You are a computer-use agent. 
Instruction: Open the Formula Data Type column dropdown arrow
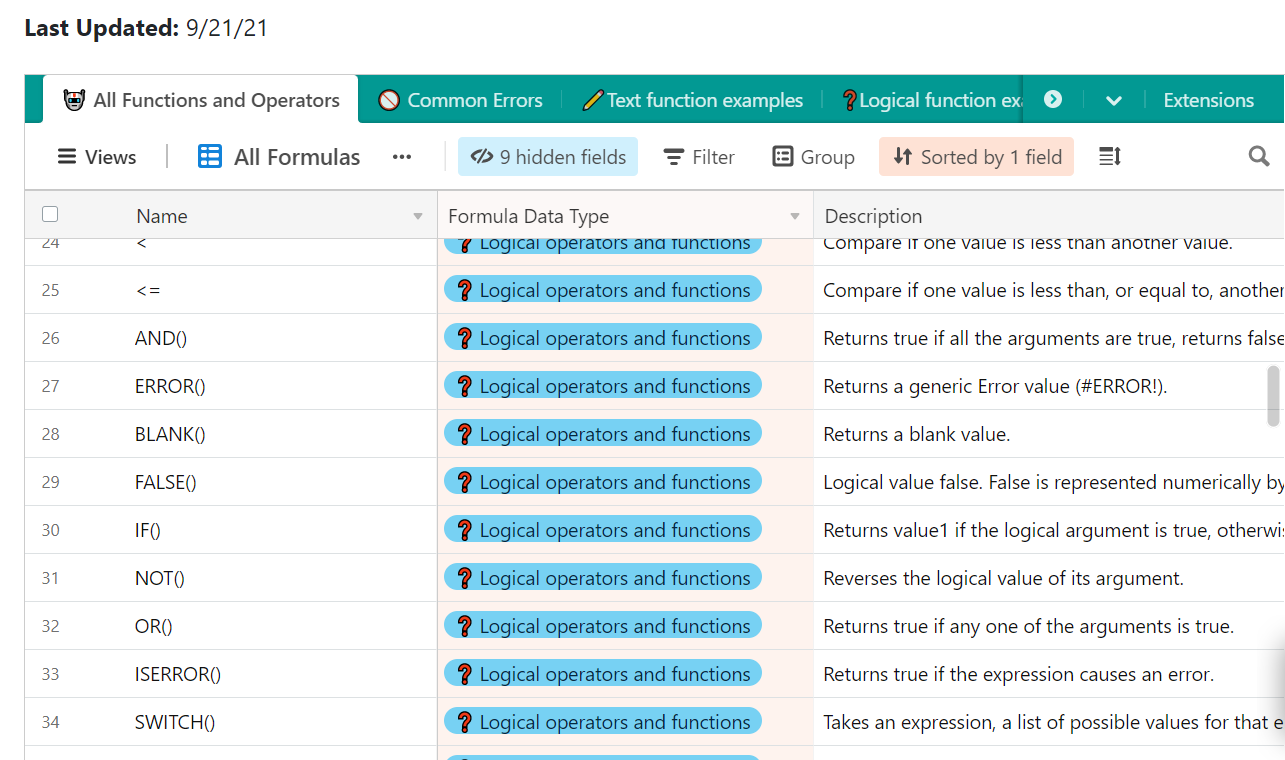point(795,216)
